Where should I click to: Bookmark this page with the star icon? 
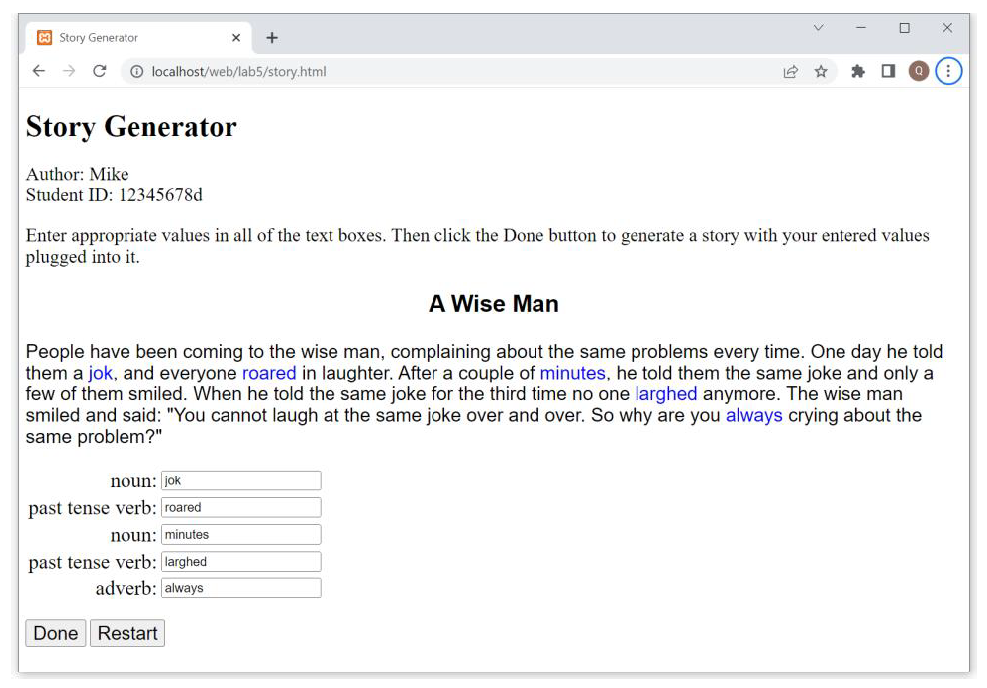click(822, 71)
